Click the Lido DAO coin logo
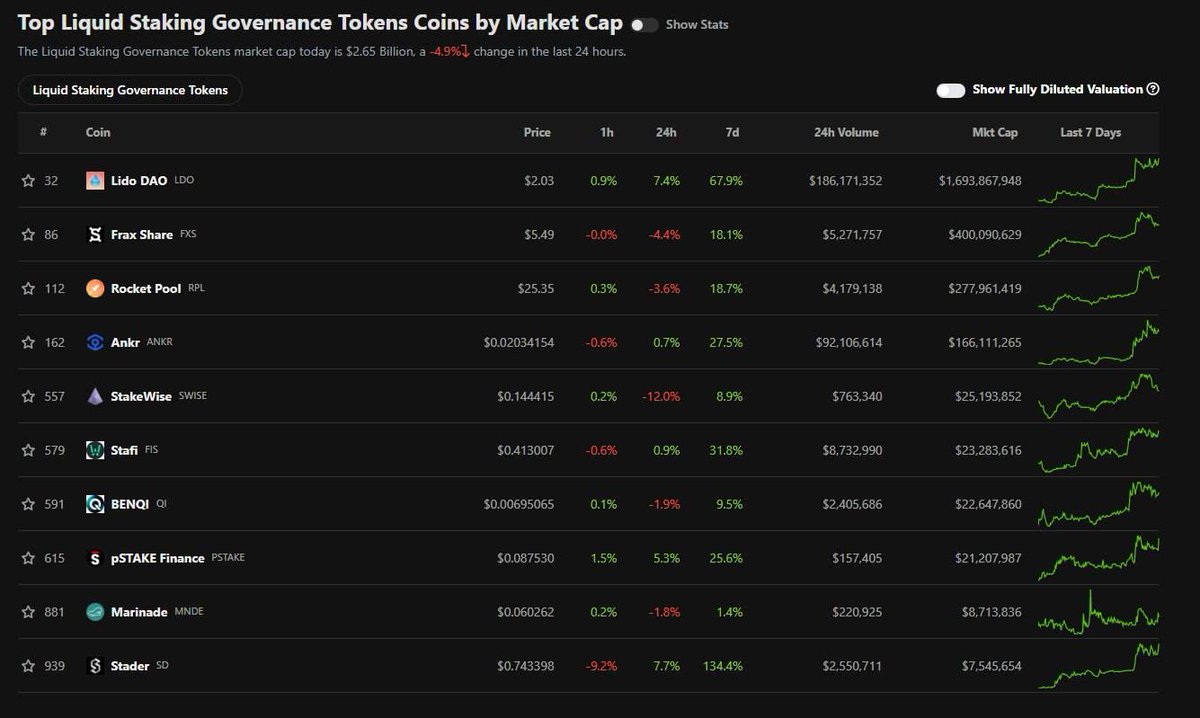Viewport: 1200px width, 718px height. click(95, 181)
